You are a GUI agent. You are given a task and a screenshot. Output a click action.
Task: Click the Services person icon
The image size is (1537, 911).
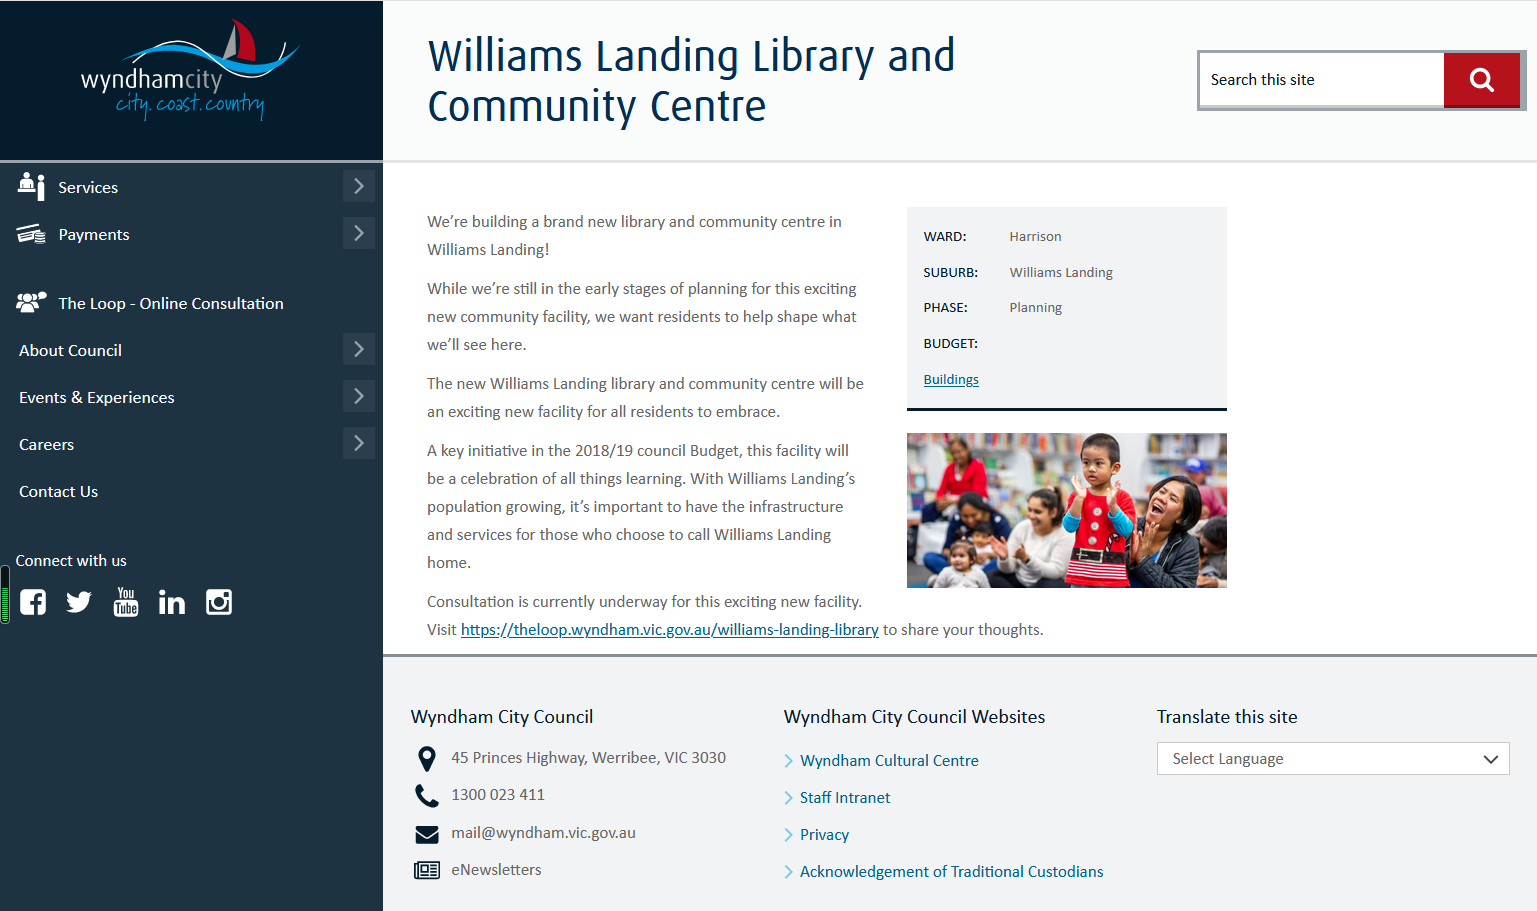(x=31, y=186)
